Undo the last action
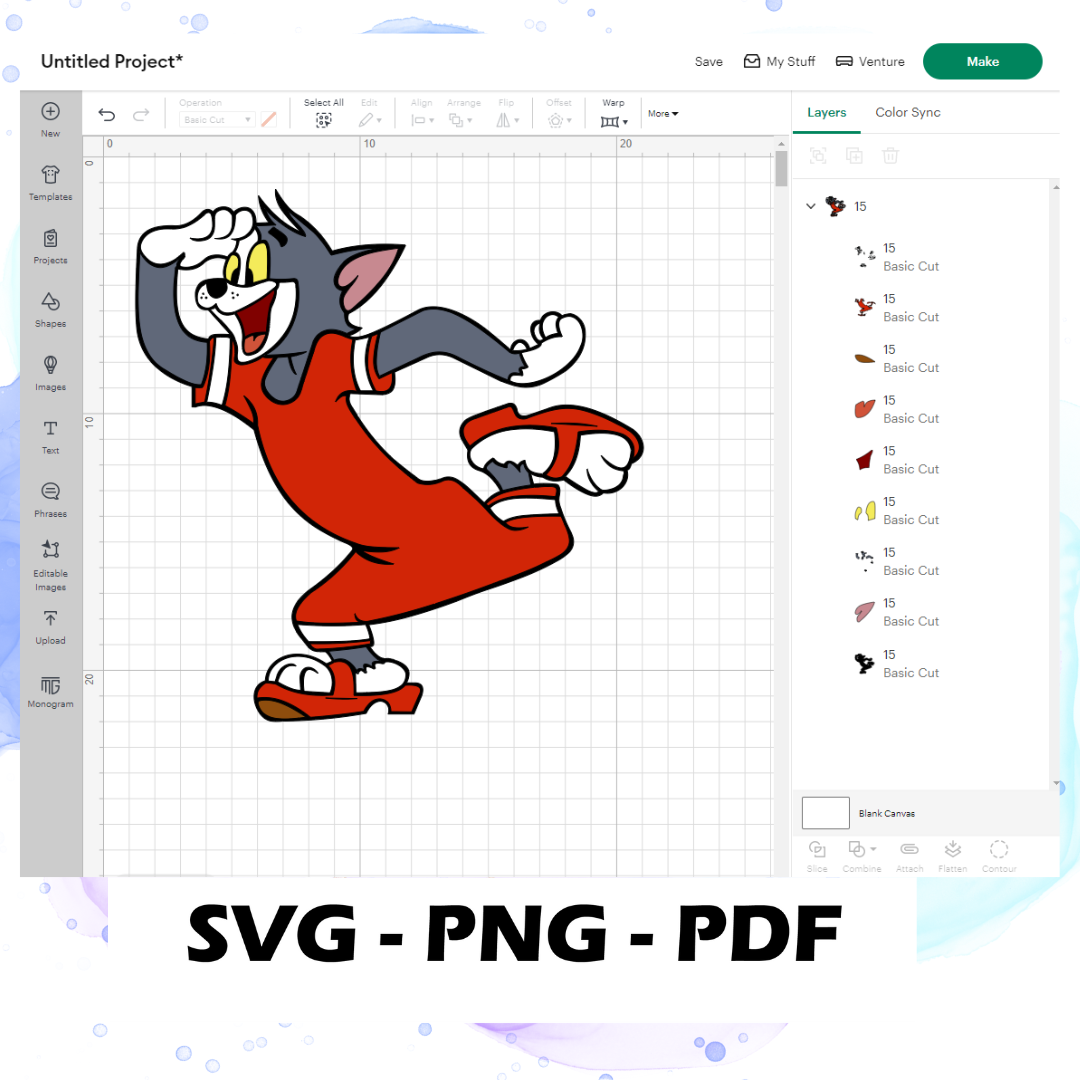1080x1080 pixels. click(107, 114)
